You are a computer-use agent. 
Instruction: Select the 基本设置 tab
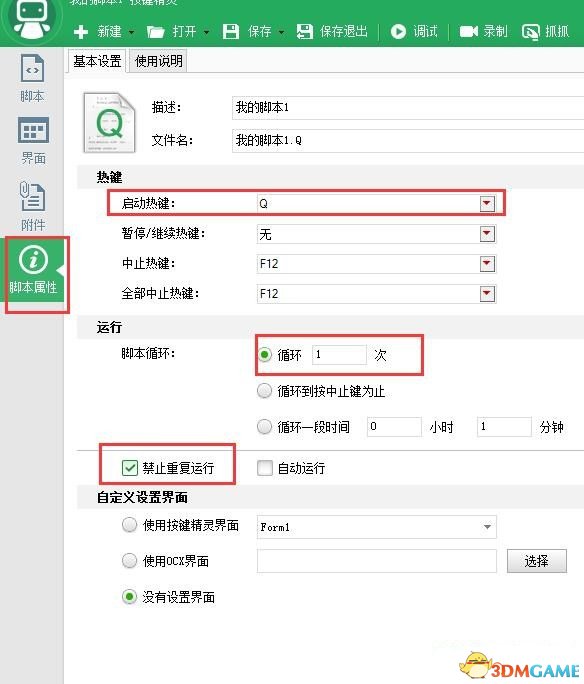pyautogui.click(x=97, y=61)
